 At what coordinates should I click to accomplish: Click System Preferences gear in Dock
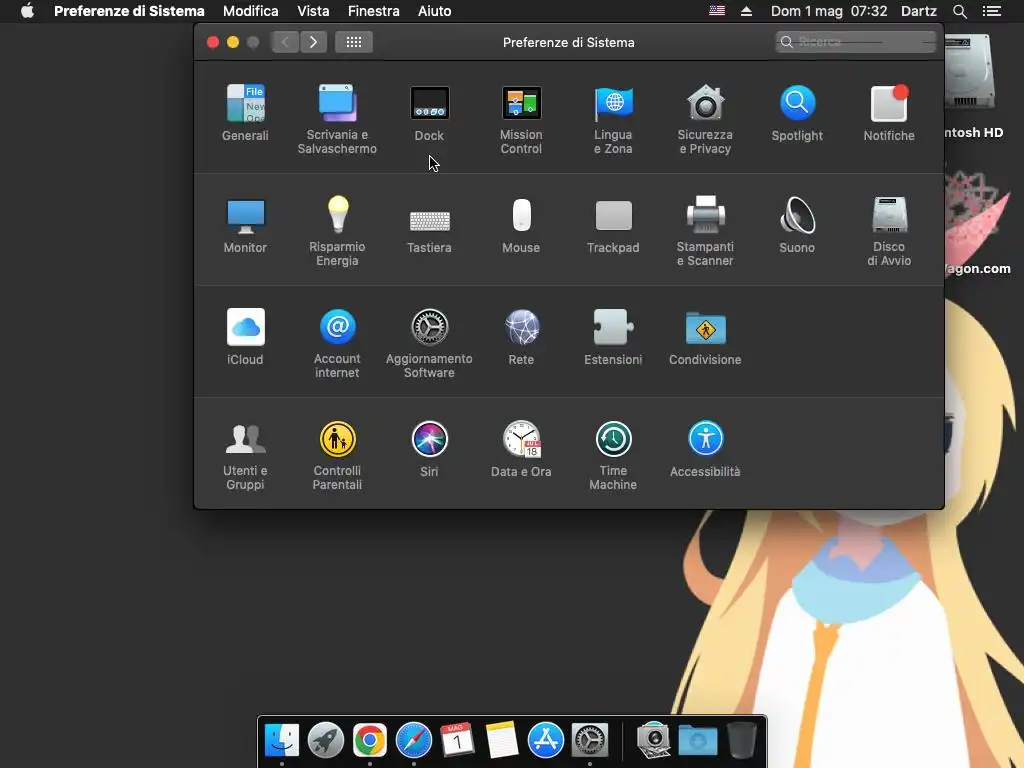coord(590,741)
